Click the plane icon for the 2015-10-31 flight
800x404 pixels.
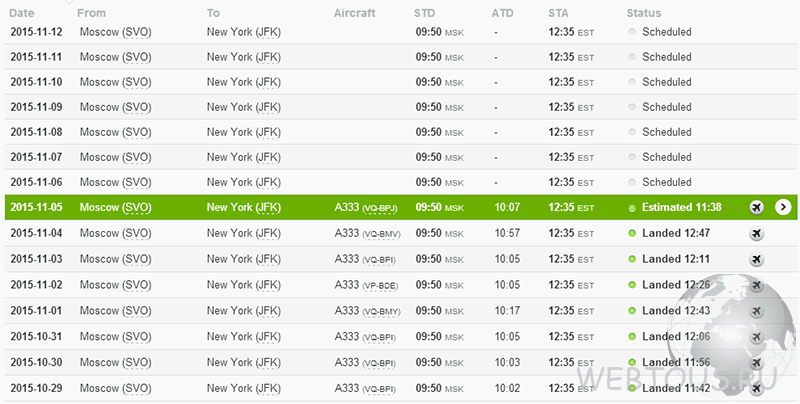(x=757, y=337)
